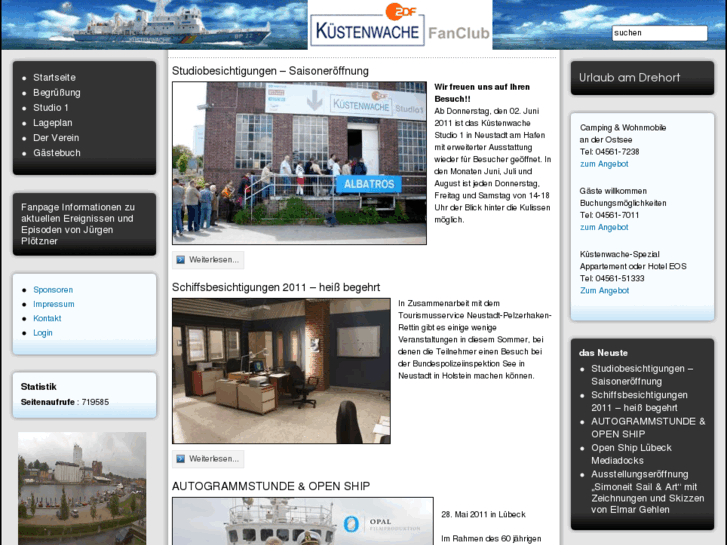This screenshot has width=727, height=545.
Task: Open the Begrüßung menu item
Action: 57,93
